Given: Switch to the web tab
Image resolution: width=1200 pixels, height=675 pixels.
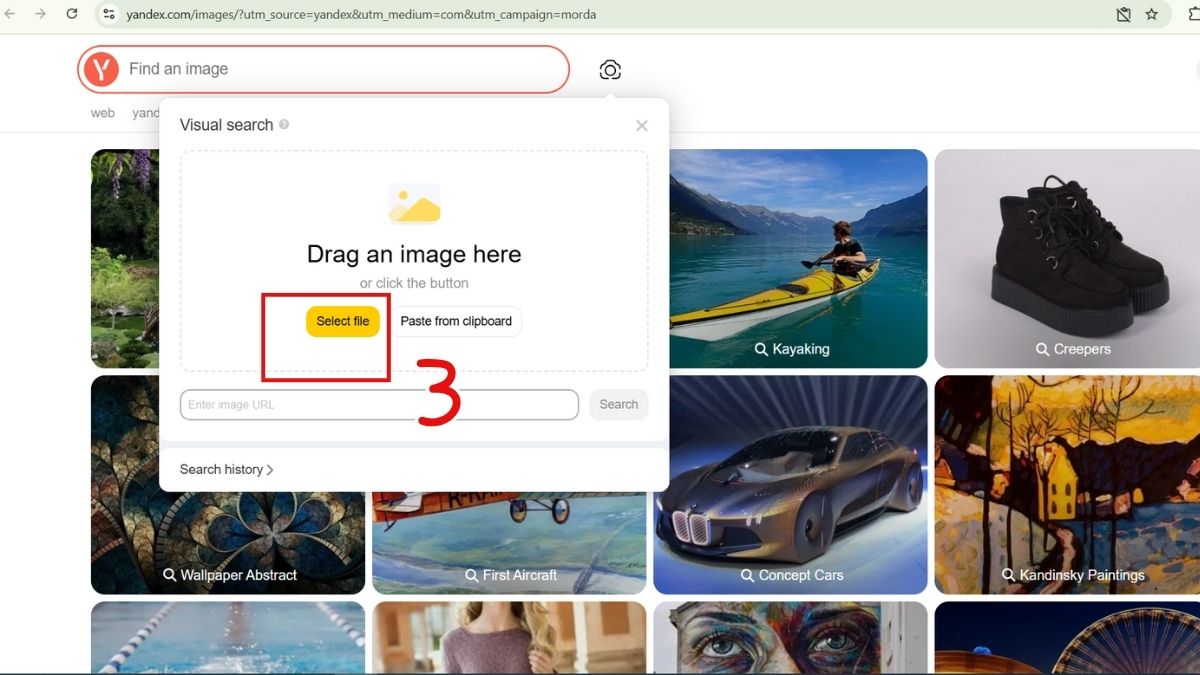Looking at the screenshot, I should (x=102, y=112).
